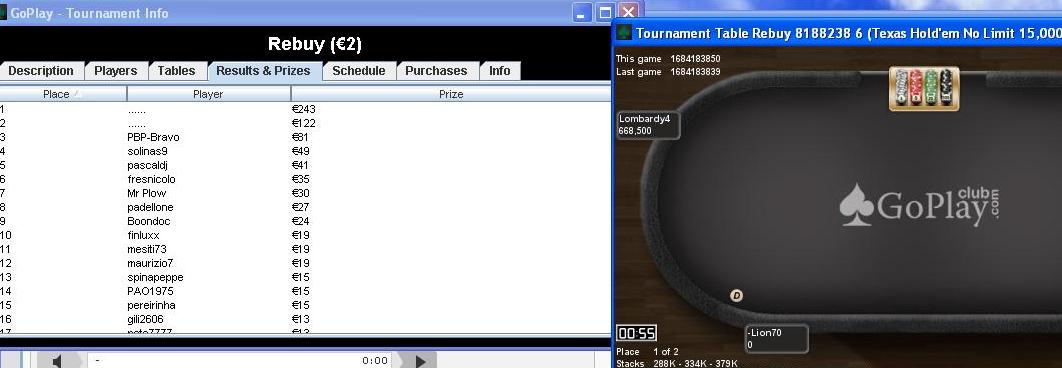Sort by the Player column header
1062x368 pixels.
click(209, 94)
